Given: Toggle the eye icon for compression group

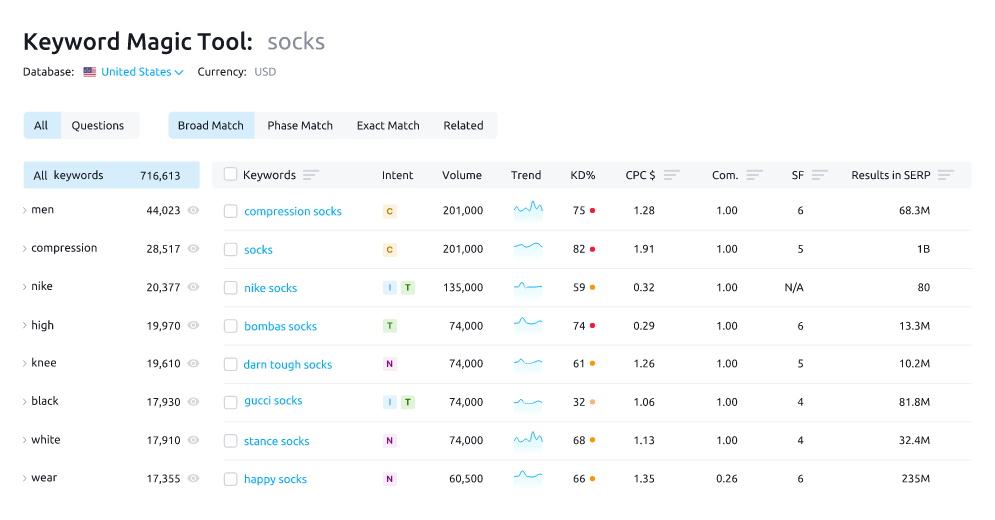Looking at the screenshot, I should pyautogui.click(x=194, y=248).
